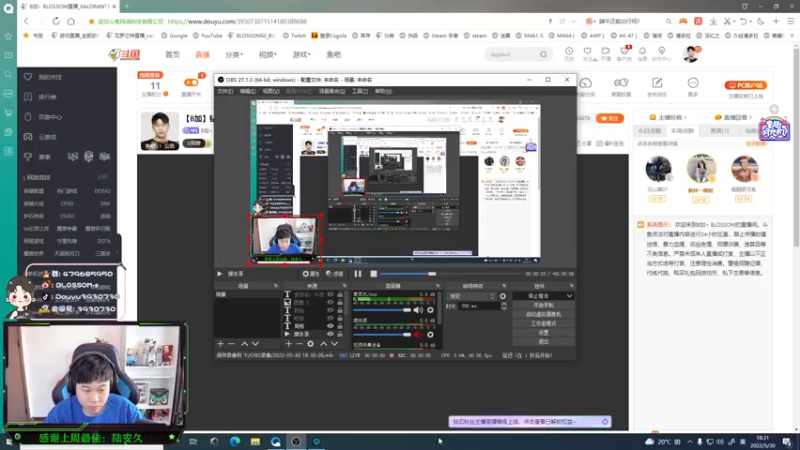The image size is (800, 450).
Task: Move scene up in Scenes panel
Action: click(x=244, y=344)
